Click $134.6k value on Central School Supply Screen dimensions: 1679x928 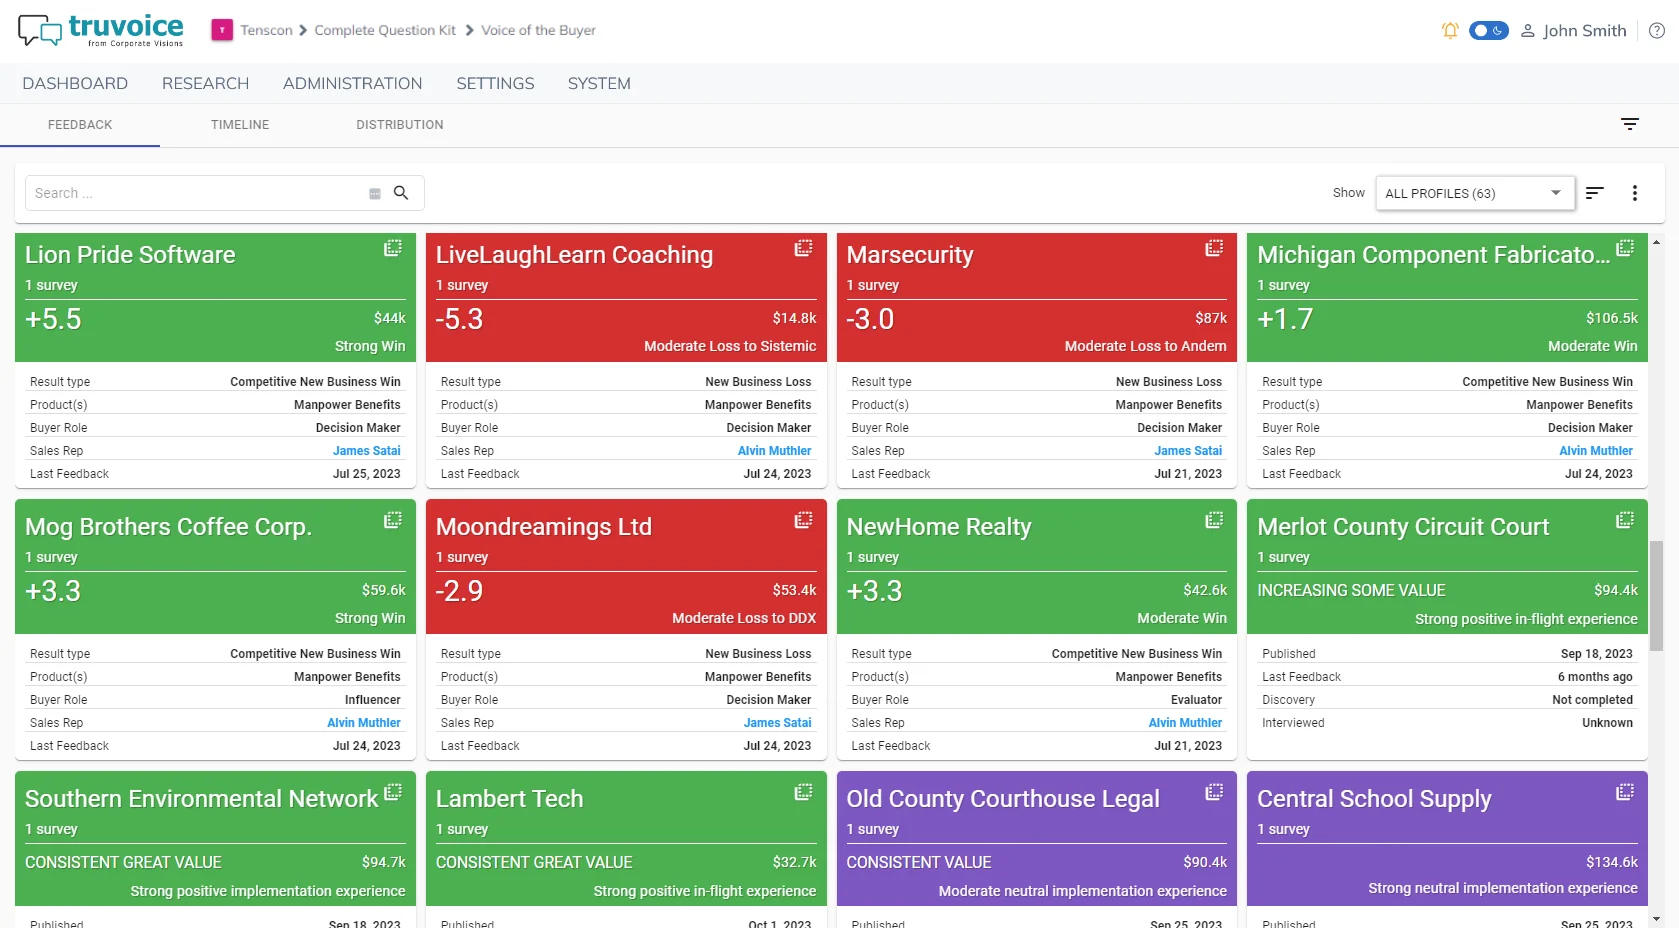click(1611, 862)
